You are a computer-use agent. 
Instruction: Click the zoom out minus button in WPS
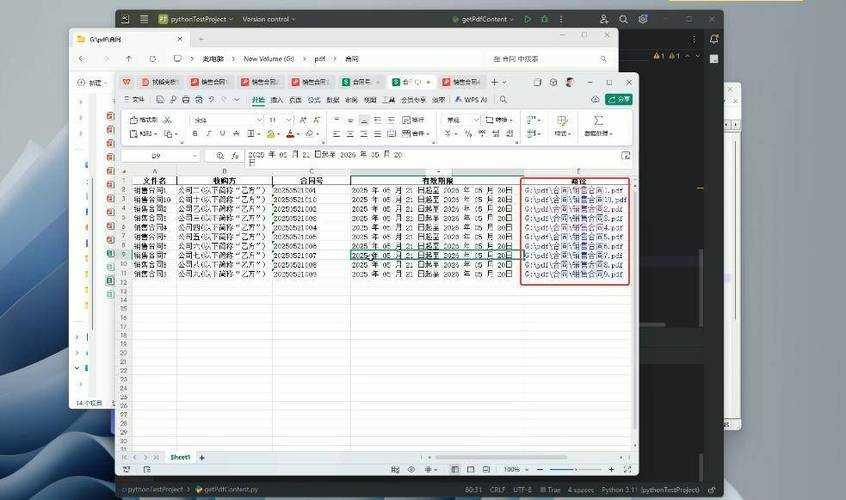coord(540,470)
